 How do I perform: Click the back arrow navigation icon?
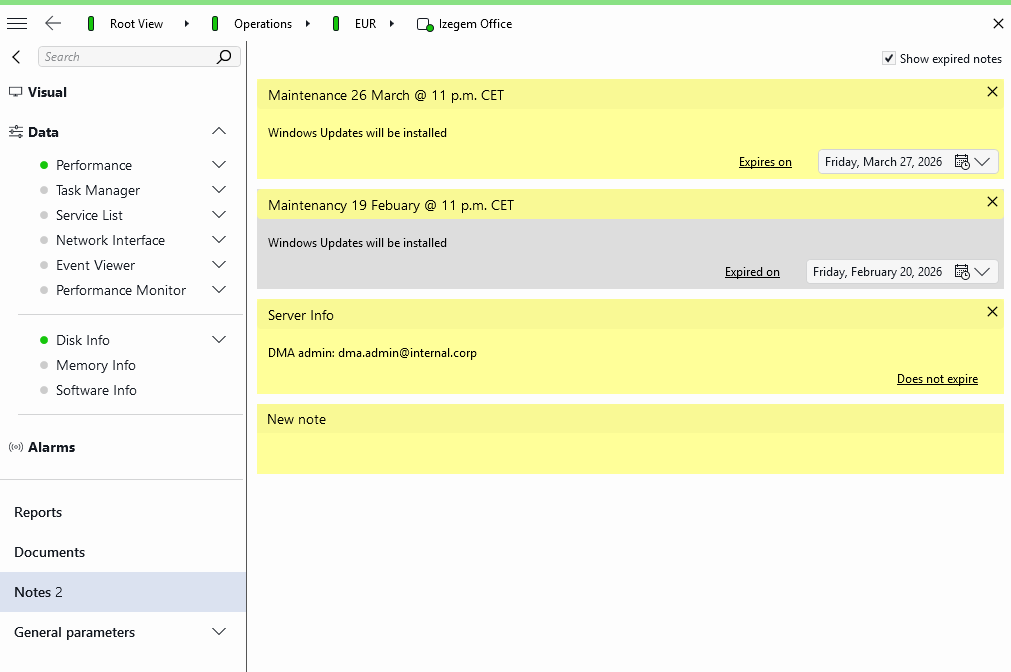[x=53, y=24]
